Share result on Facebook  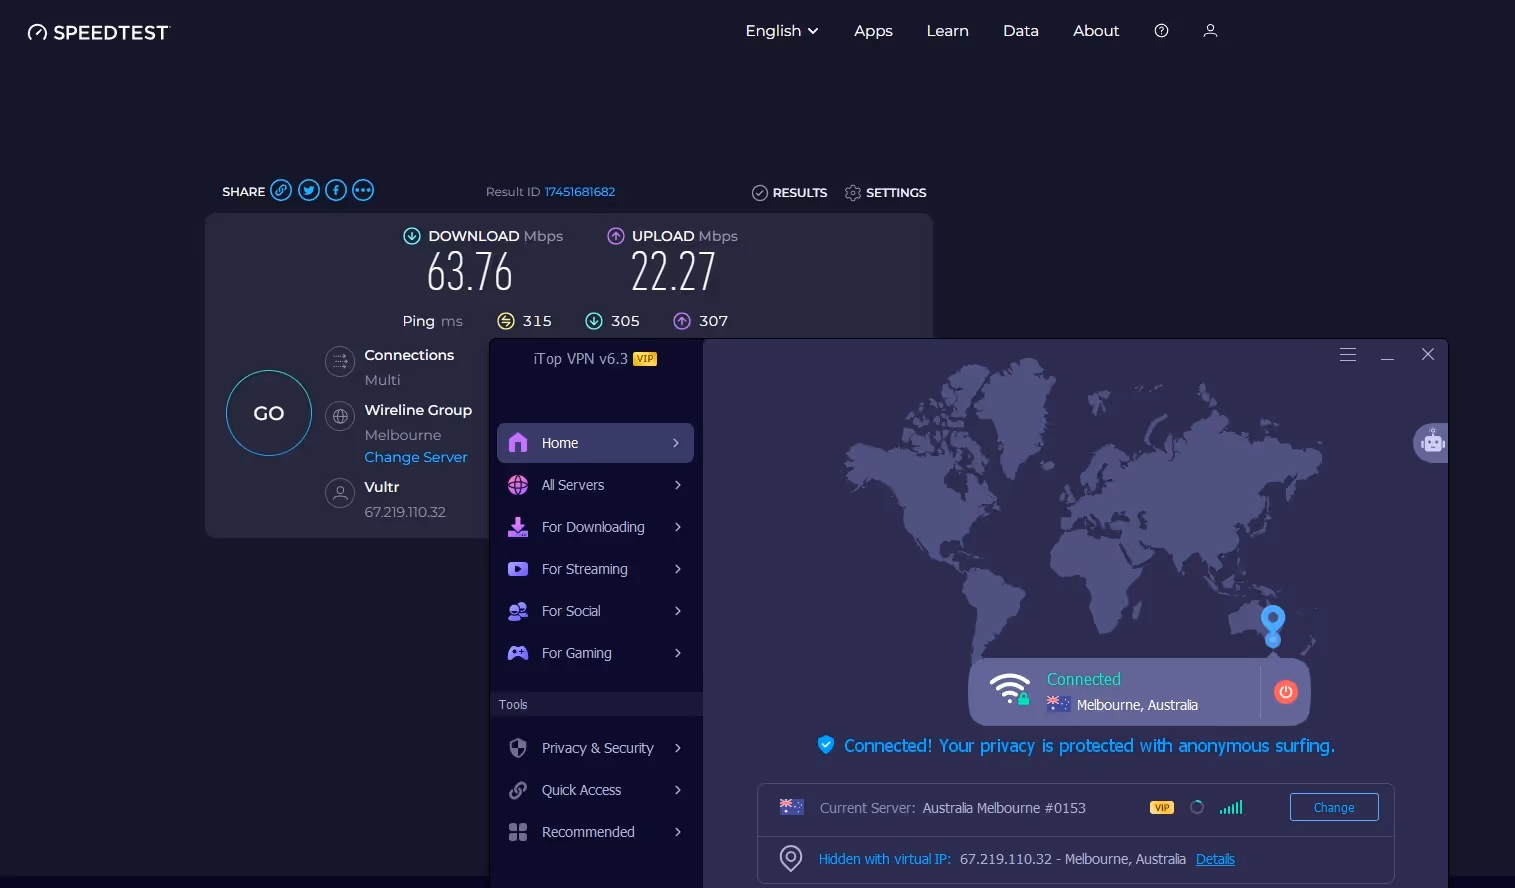[x=336, y=190]
